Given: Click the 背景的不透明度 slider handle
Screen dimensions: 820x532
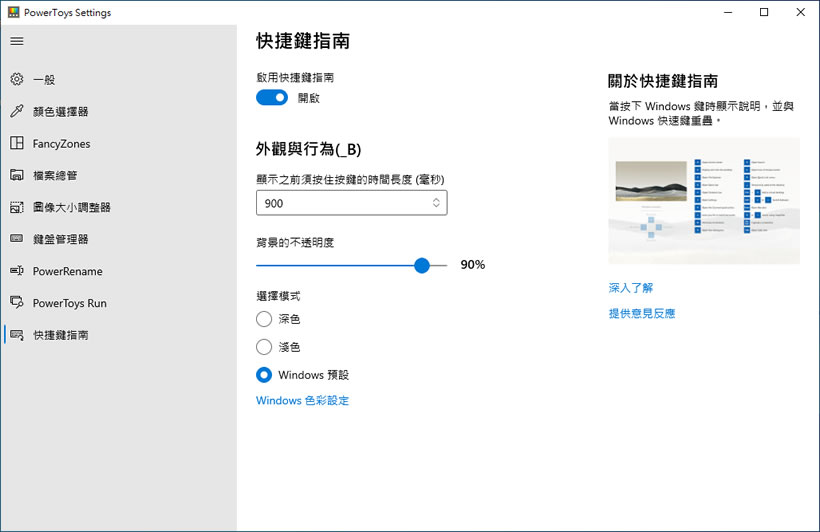Looking at the screenshot, I should tap(422, 265).
